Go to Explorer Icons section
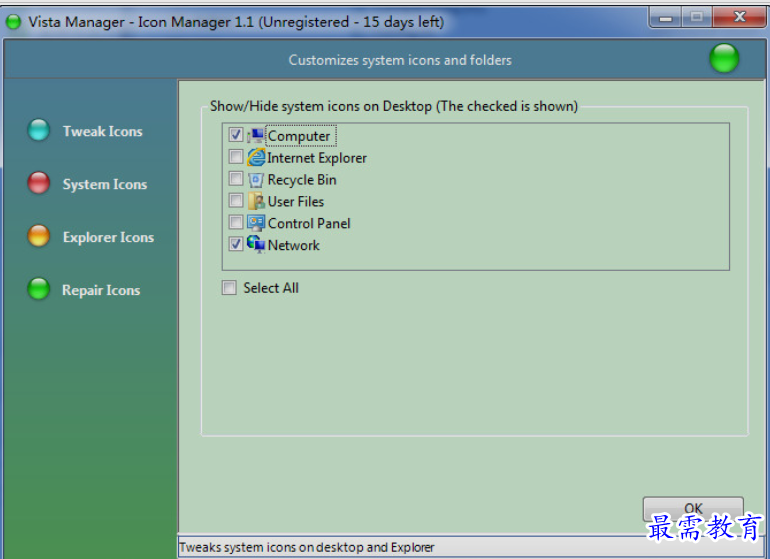 pyautogui.click(x=108, y=237)
